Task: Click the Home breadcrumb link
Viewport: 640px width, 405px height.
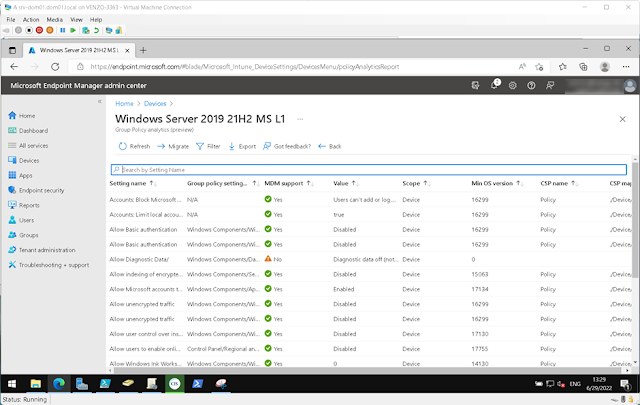Action: pyautogui.click(x=124, y=103)
